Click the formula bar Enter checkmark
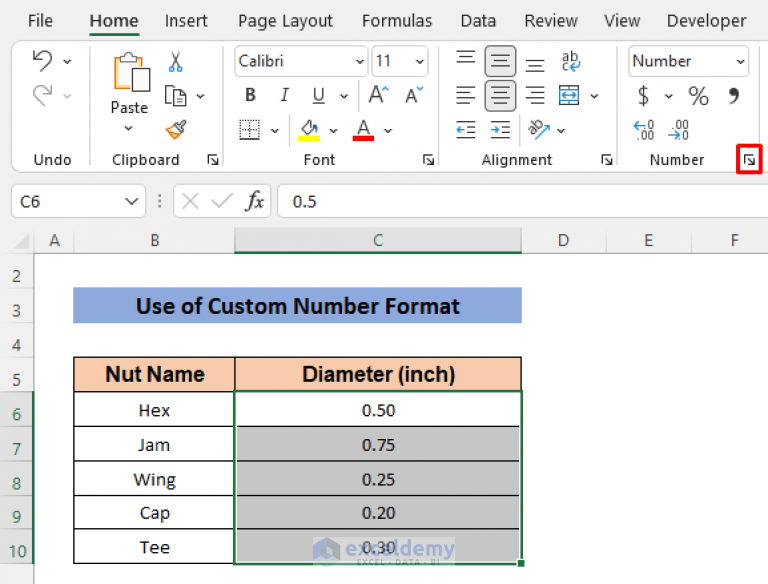 [222, 201]
